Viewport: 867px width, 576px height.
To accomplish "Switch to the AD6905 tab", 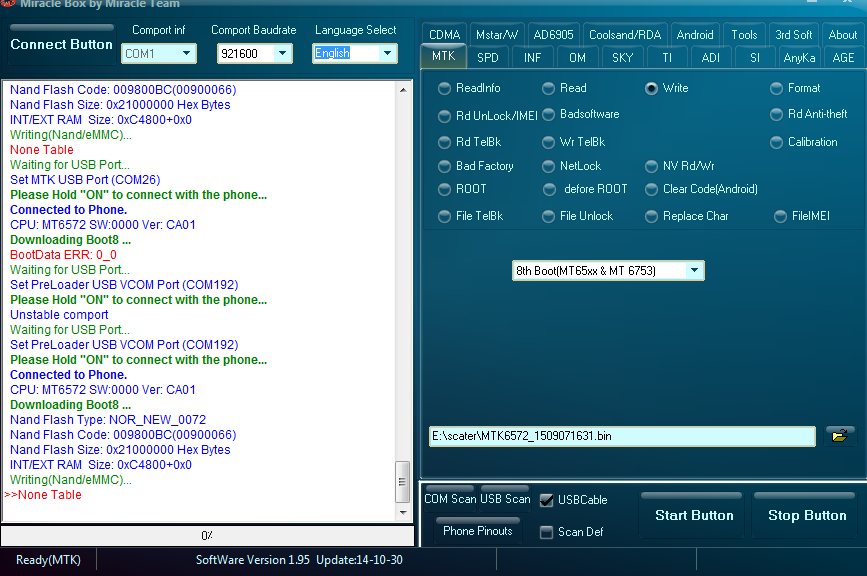I will click(x=553, y=35).
